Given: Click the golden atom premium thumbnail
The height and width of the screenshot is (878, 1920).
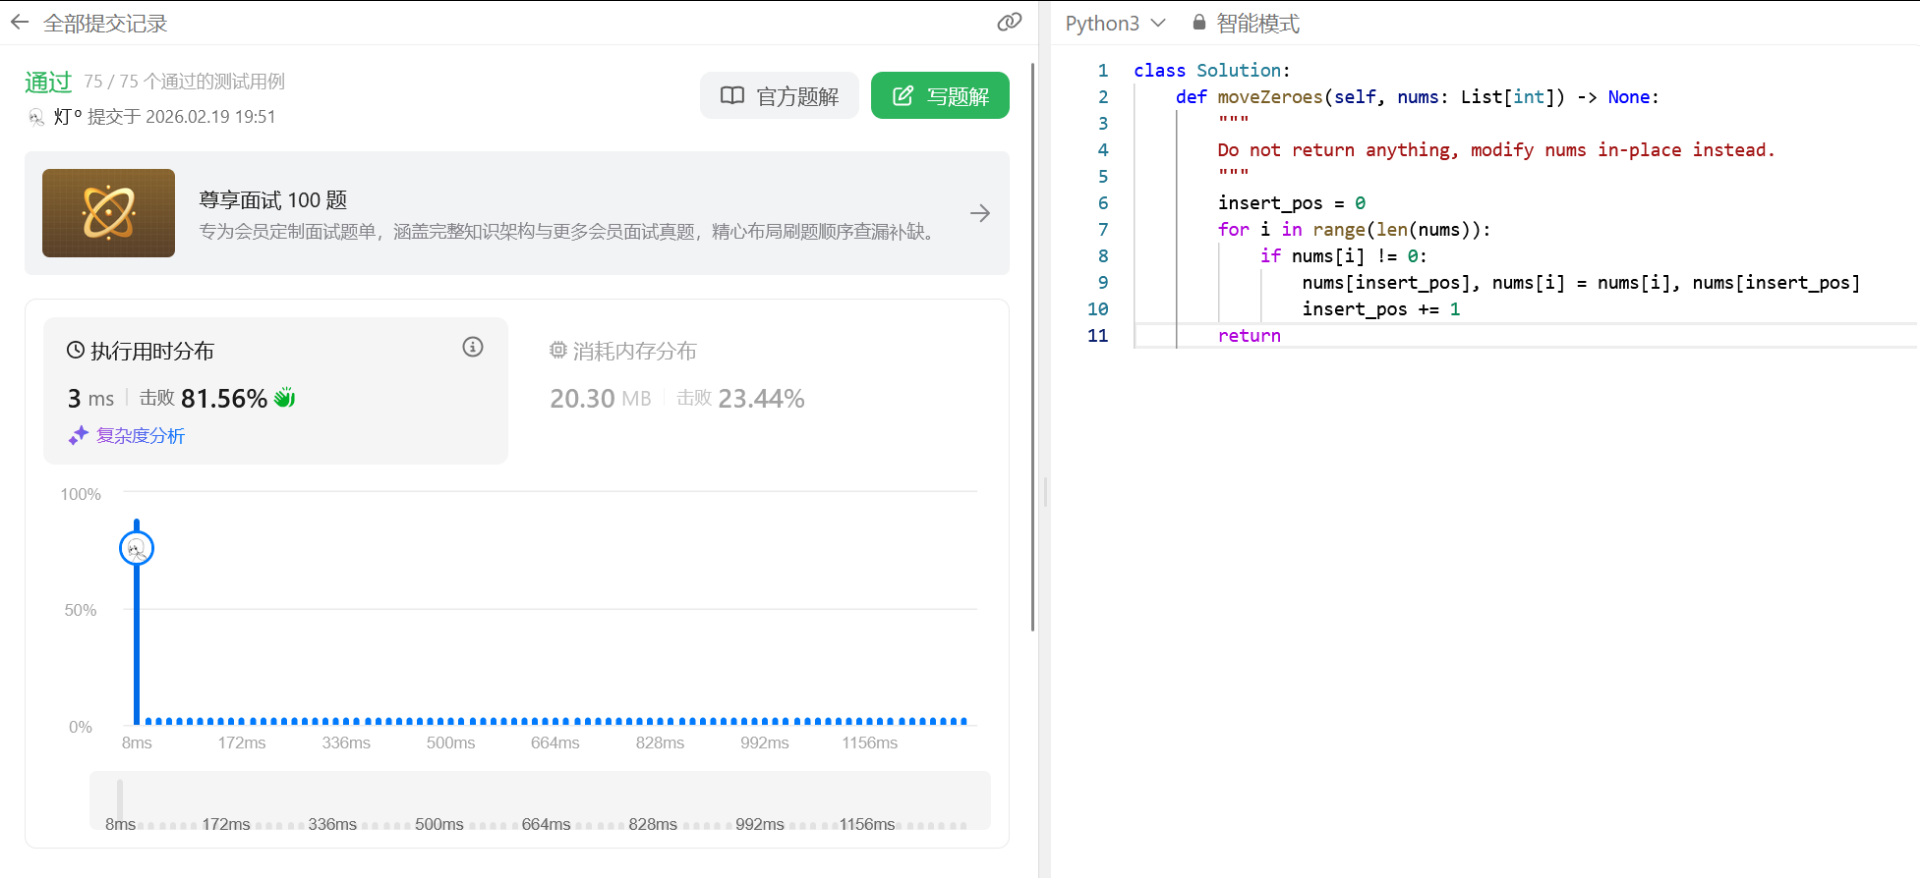Looking at the screenshot, I should [108, 213].
